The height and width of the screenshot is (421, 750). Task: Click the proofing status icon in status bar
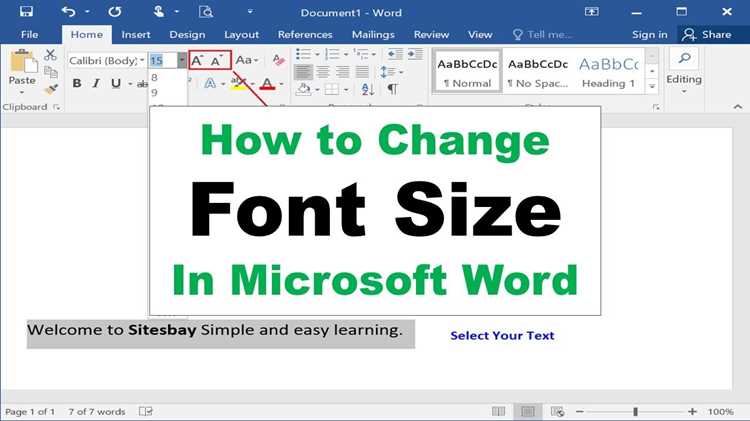[145, 411]
